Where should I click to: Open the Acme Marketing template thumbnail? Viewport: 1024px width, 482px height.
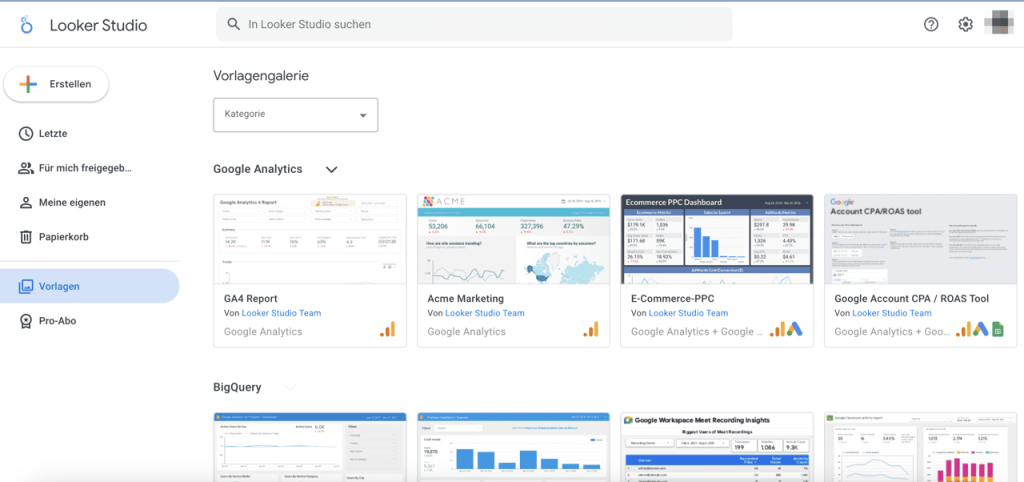(513, 239)
